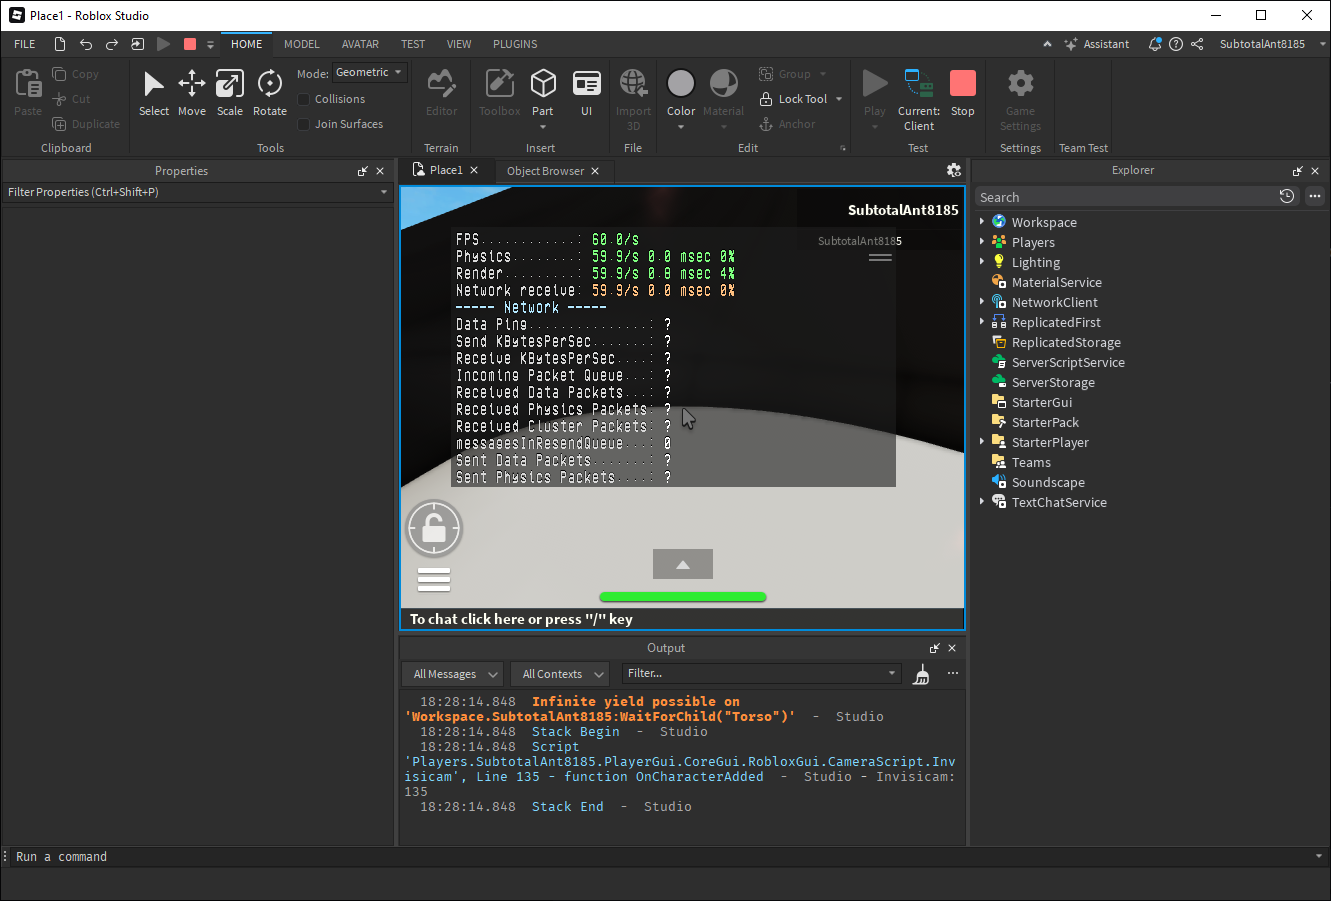This screenshot has width=1331, height=901.
Task: Click the in-game mouse lock icon
Action: coord(434,528)
